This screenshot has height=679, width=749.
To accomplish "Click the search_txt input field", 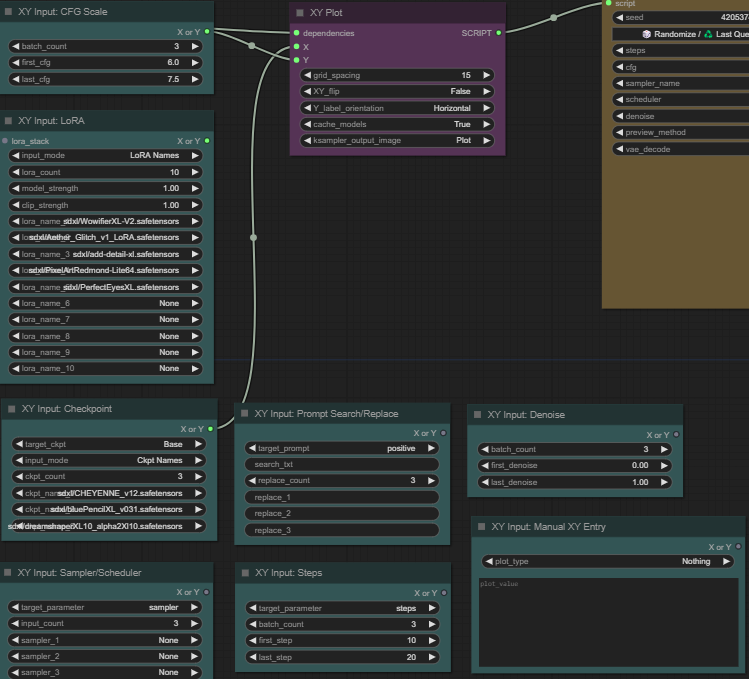I will (x=341, y=465).
